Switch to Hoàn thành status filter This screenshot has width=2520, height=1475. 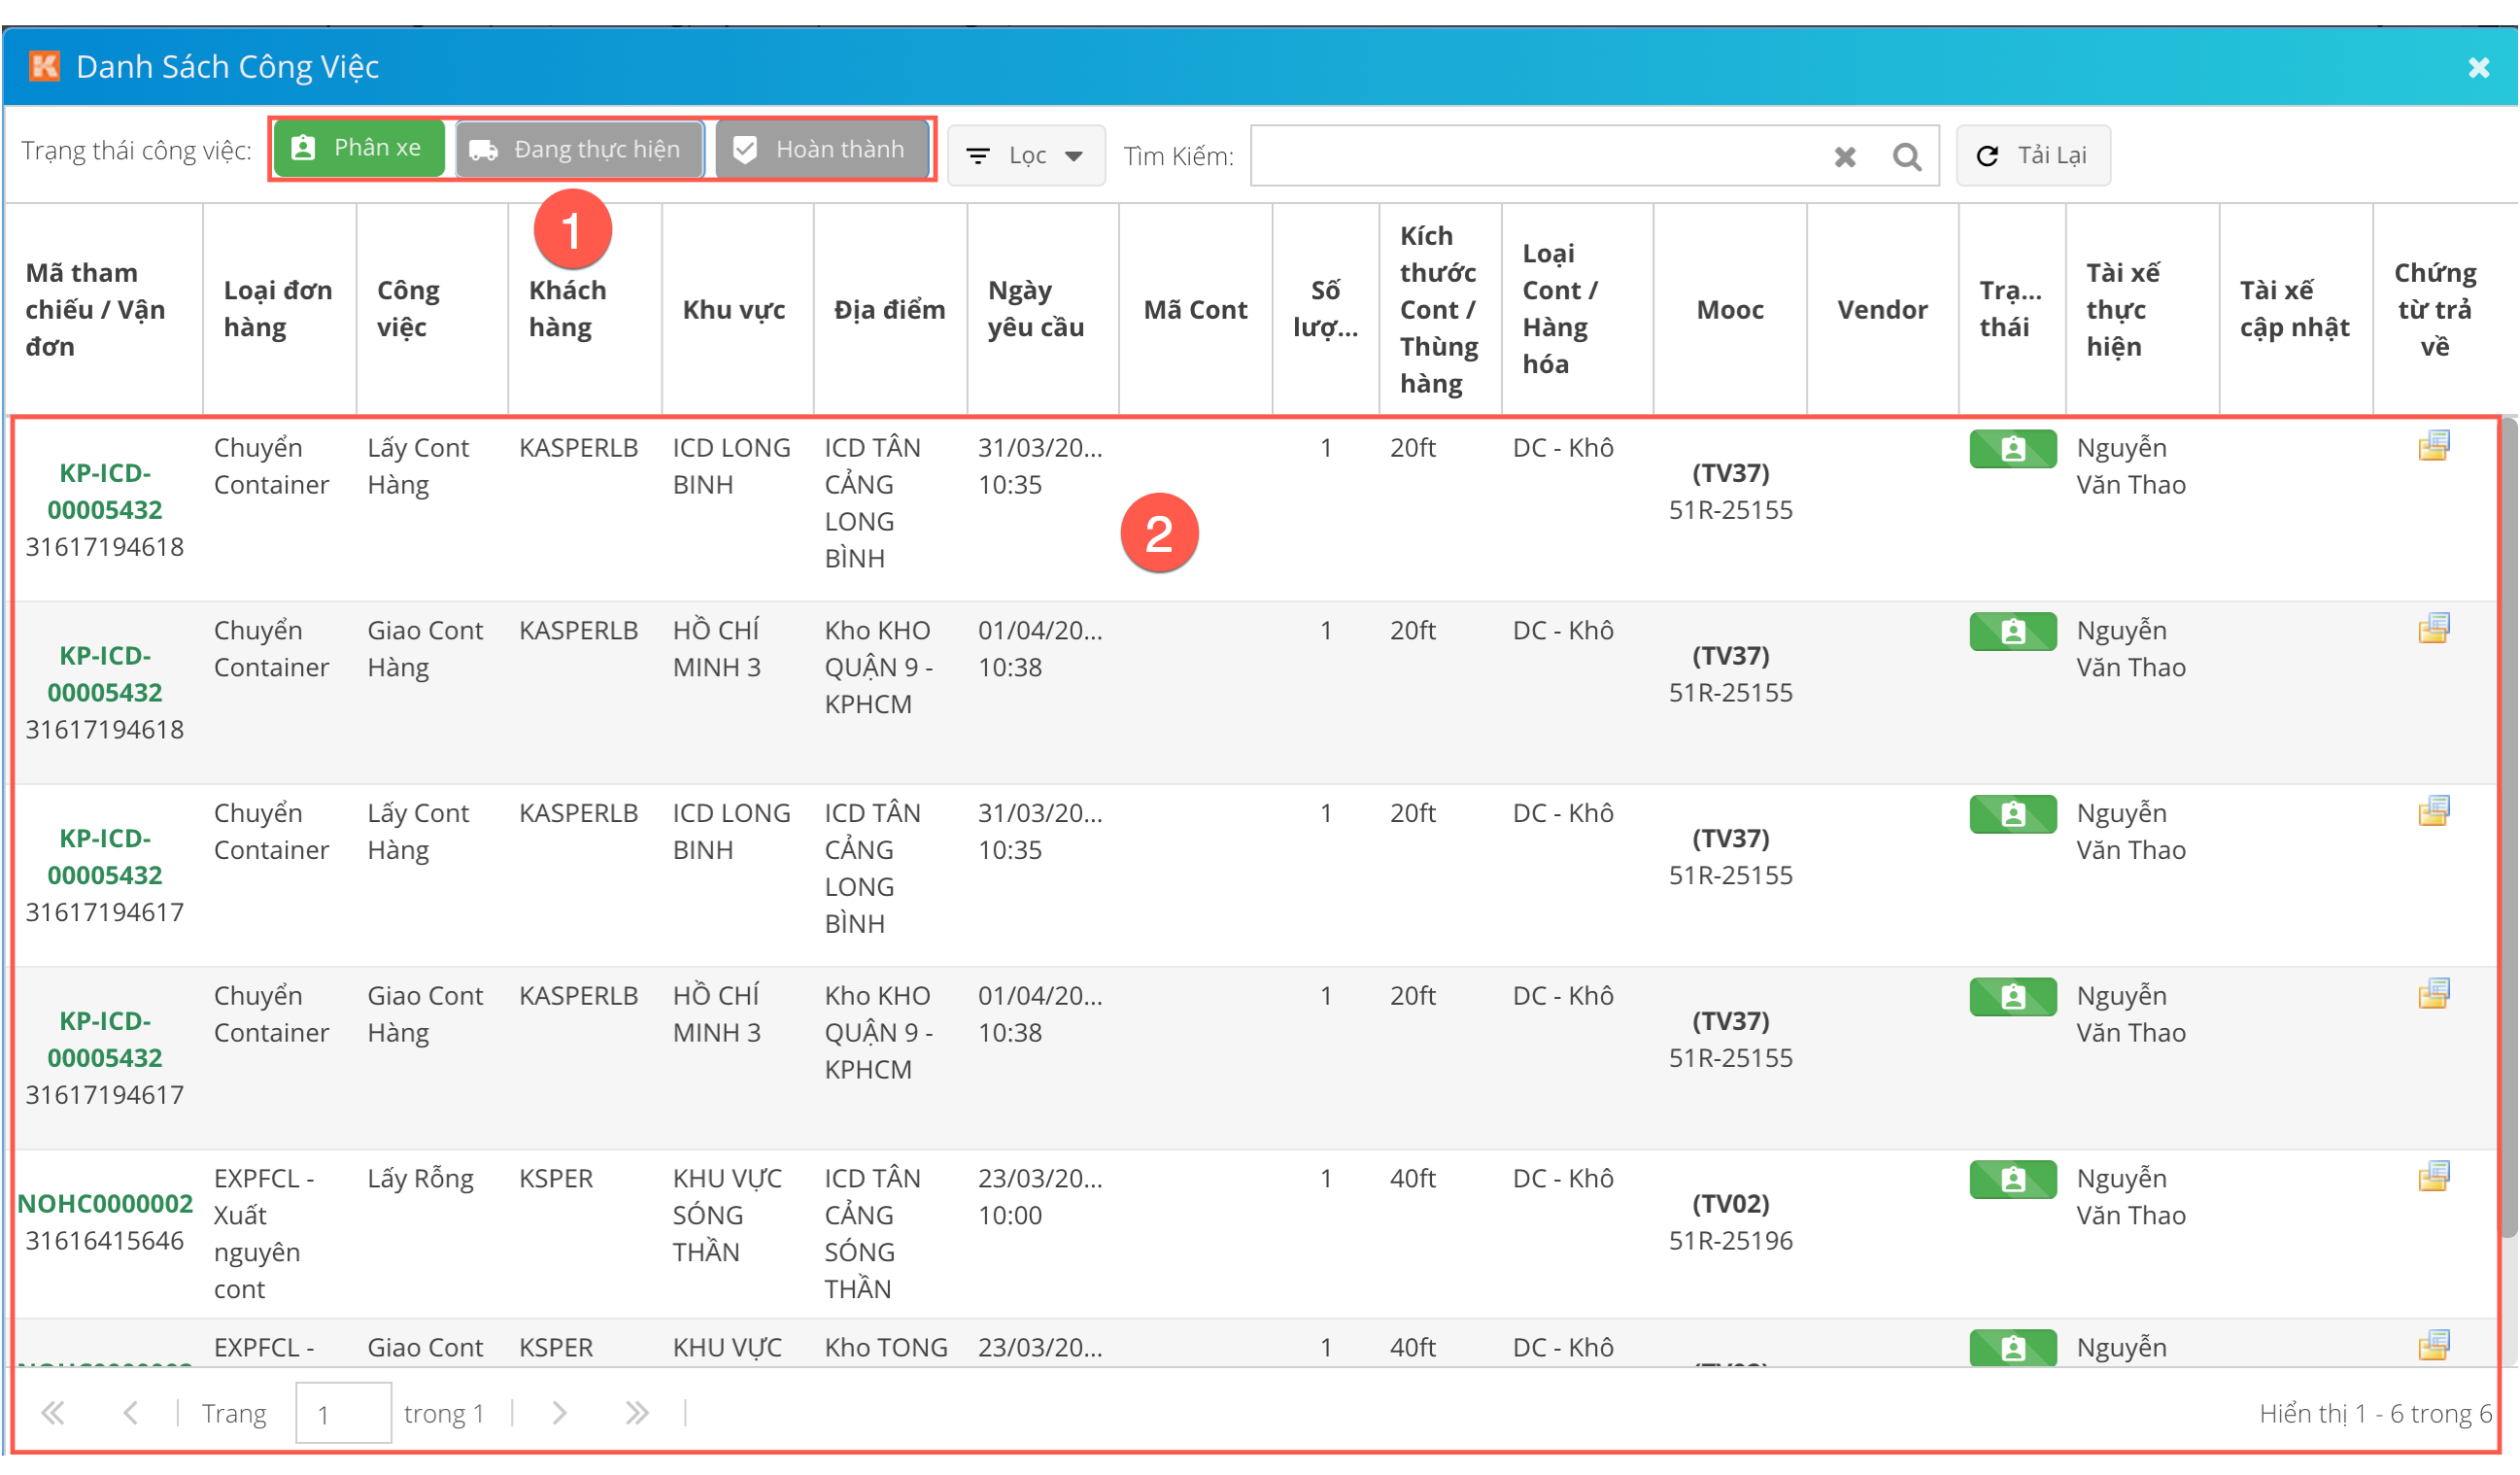pos(822,150)
